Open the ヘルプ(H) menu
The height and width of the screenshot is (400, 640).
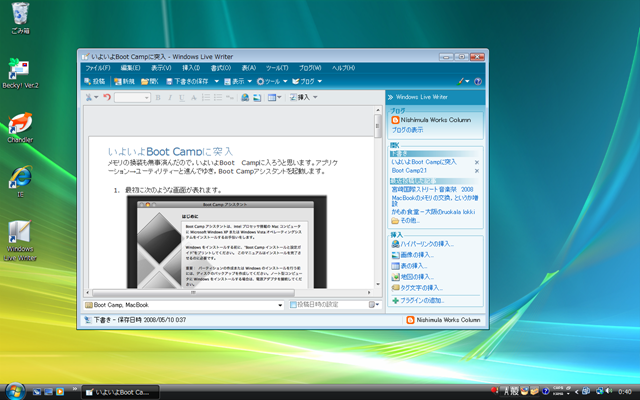coord(343,68)
